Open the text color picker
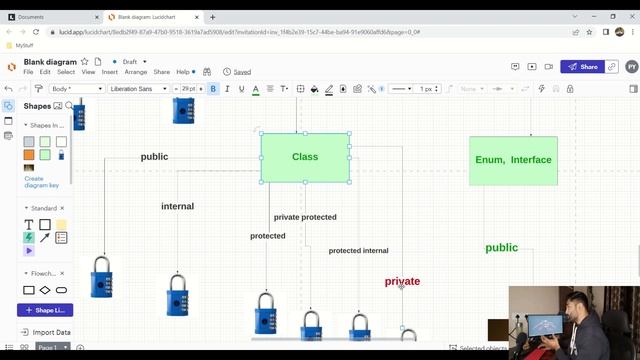Screen dimensions: 640x360 pyautogui.click(x=256, y=89)
